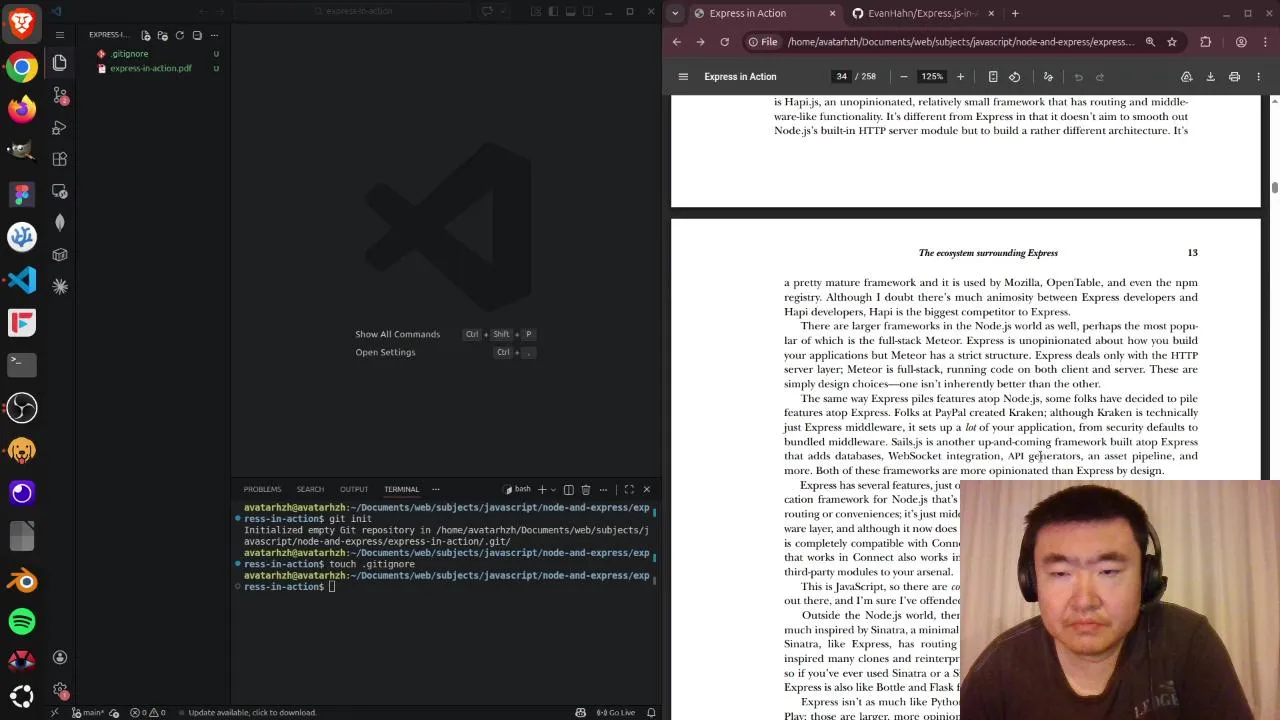The height and width of the screenshot is (720, 1280).
Task: Fit PDF to page
Action: (x=993, y=77)
